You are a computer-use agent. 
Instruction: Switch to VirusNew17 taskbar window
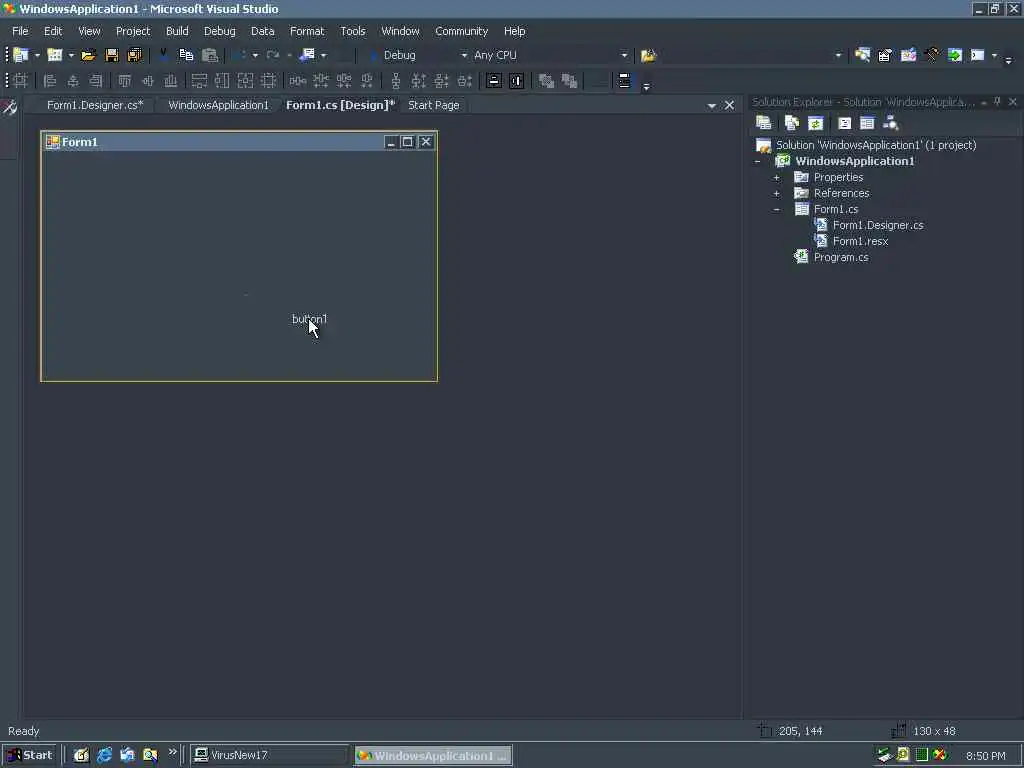269,755
